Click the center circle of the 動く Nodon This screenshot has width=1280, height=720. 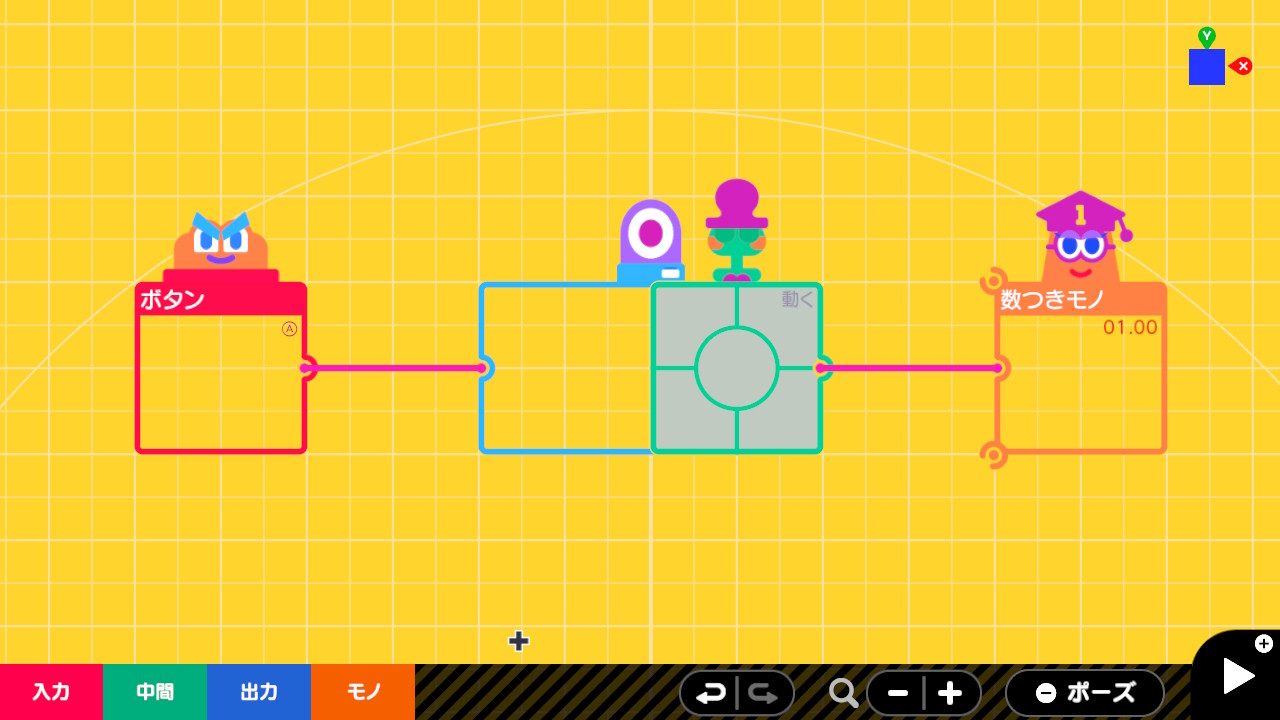737,368
